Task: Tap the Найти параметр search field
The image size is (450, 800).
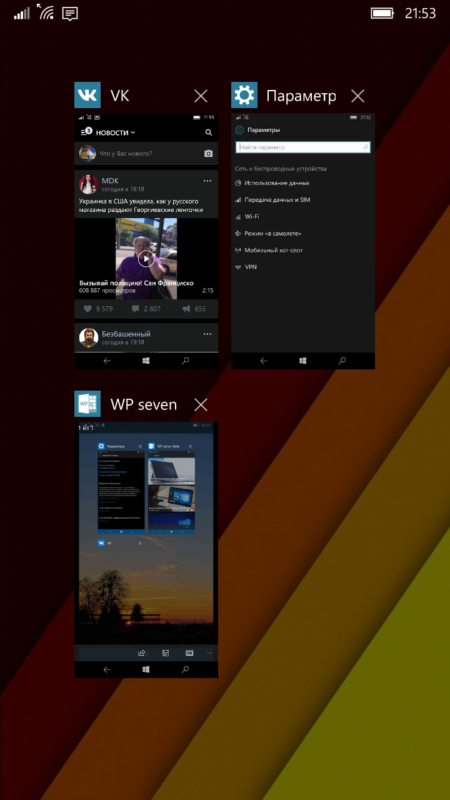Action: click(303, 147)
